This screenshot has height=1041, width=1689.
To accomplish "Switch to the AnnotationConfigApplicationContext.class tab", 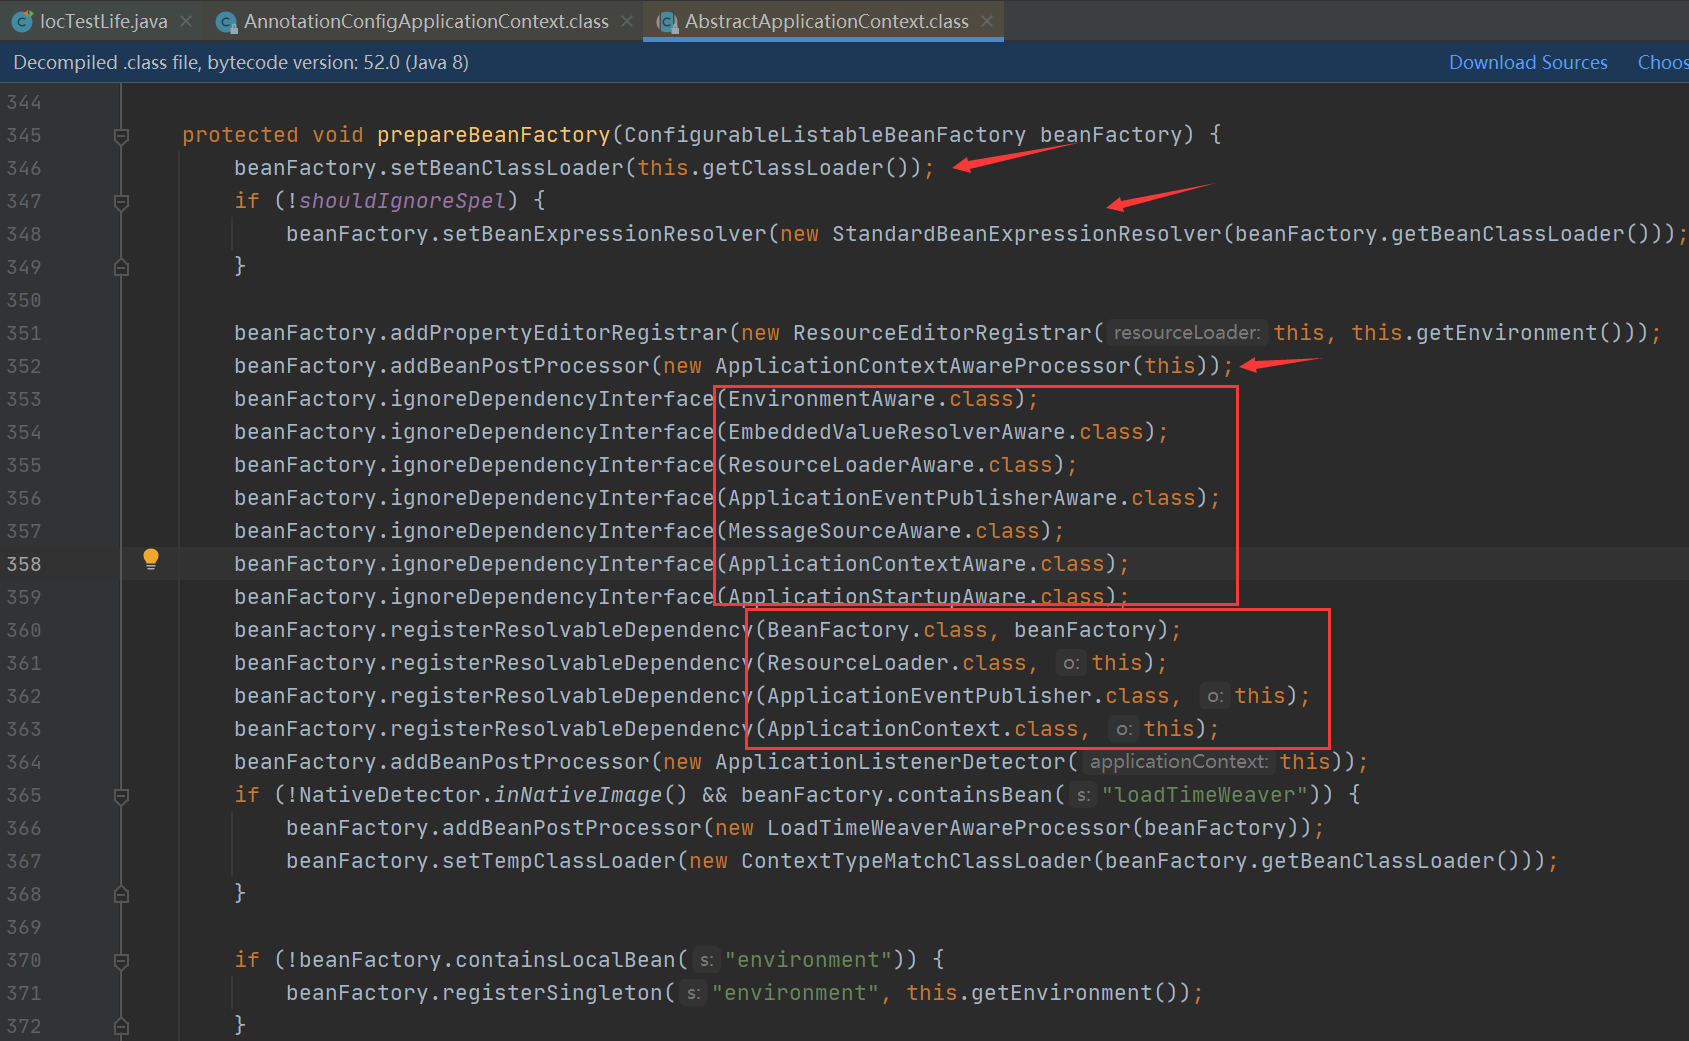I will coord(423,21).
